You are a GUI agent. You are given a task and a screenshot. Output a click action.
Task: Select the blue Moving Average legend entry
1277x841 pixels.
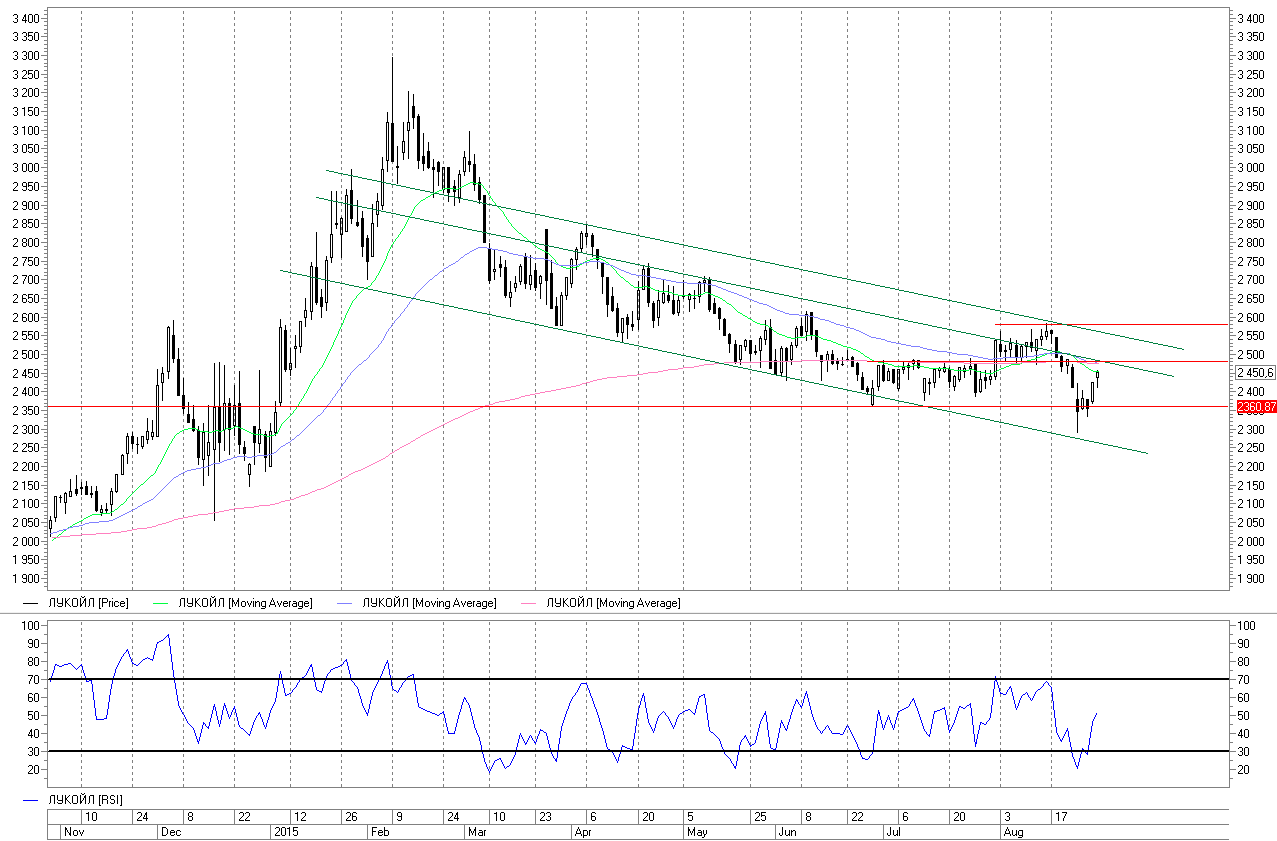point(428,603)
